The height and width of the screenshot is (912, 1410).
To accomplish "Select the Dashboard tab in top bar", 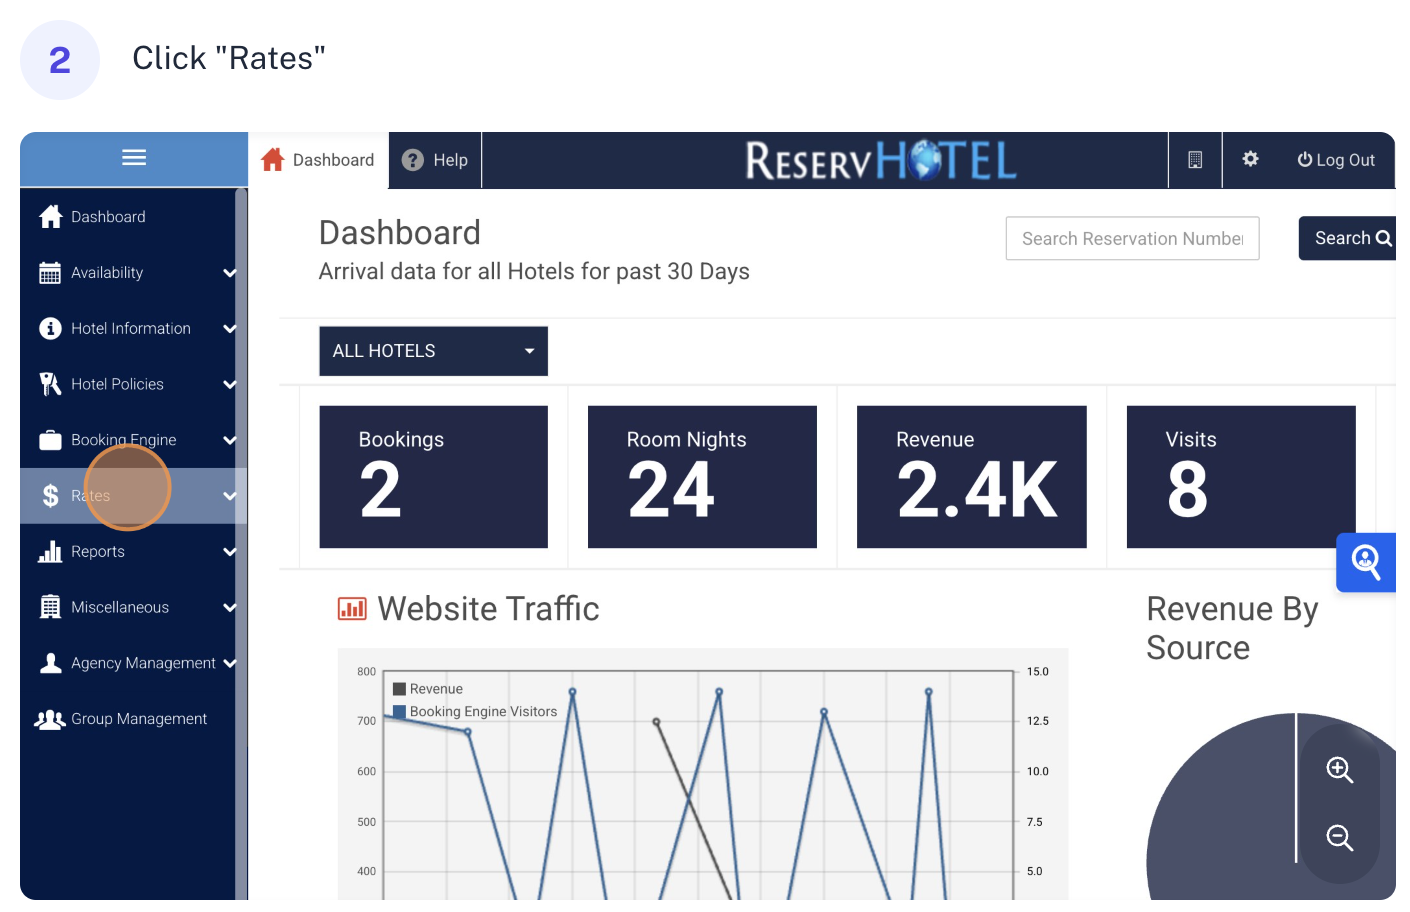I will click(318, 160).
